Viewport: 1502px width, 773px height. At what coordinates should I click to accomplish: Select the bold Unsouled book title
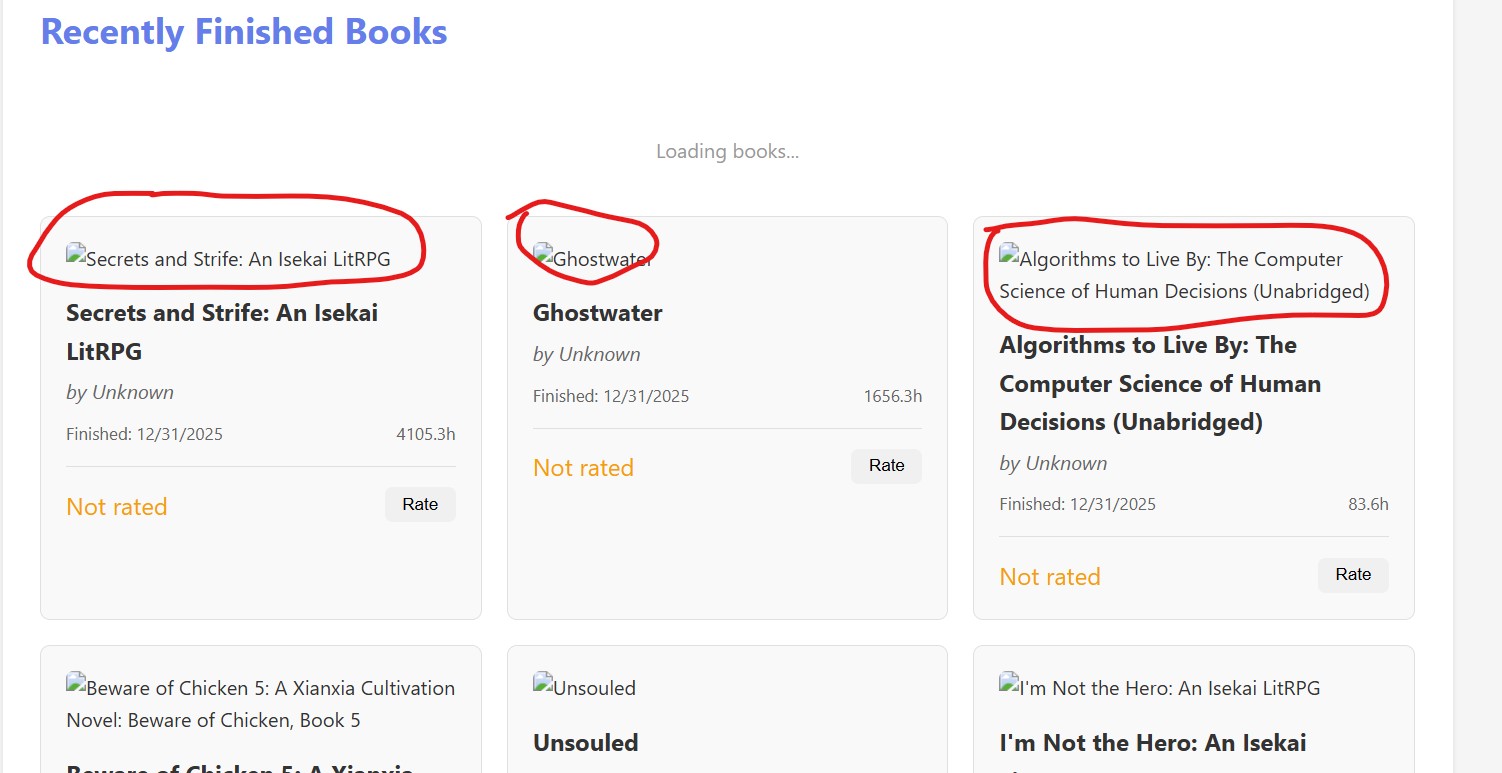(585, 743)
